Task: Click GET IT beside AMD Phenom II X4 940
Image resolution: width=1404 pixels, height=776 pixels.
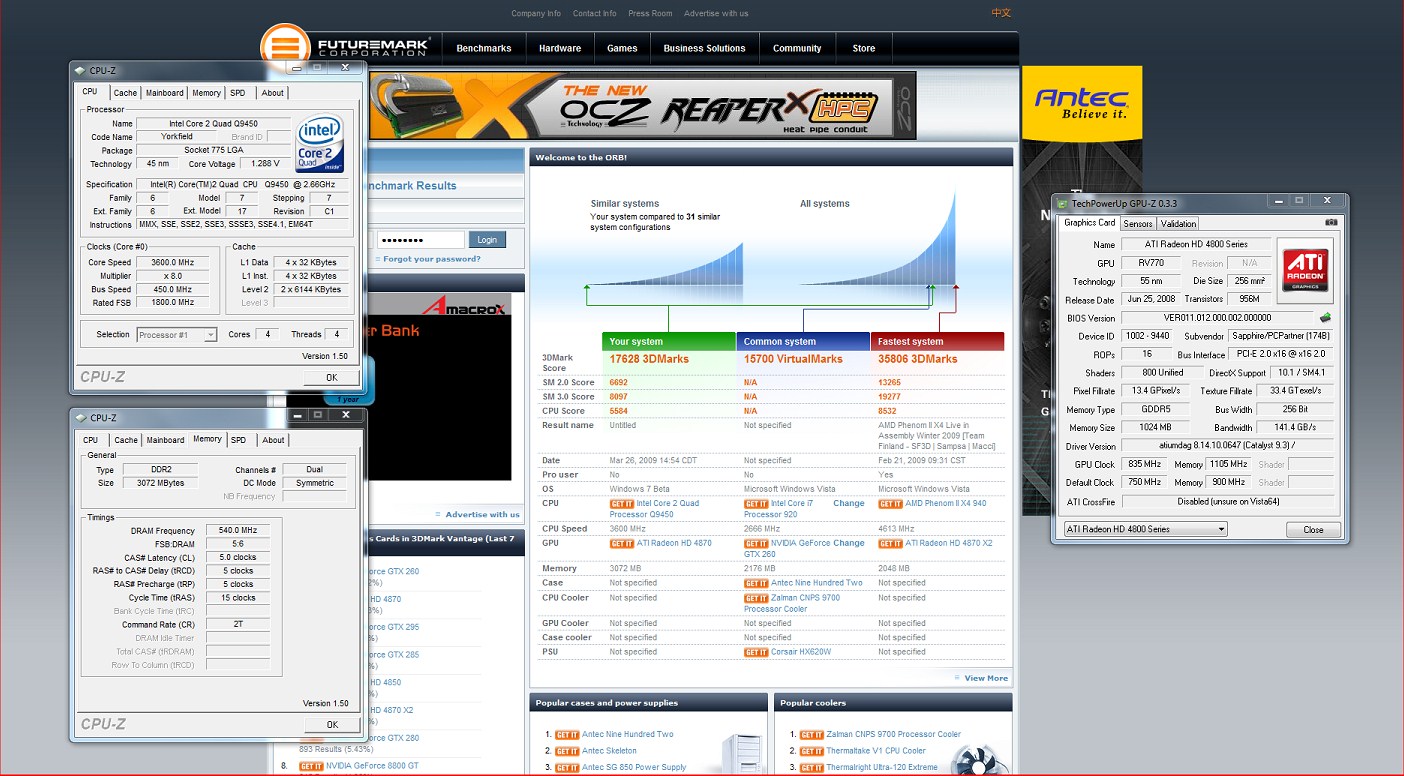Action: click(890, 504)
